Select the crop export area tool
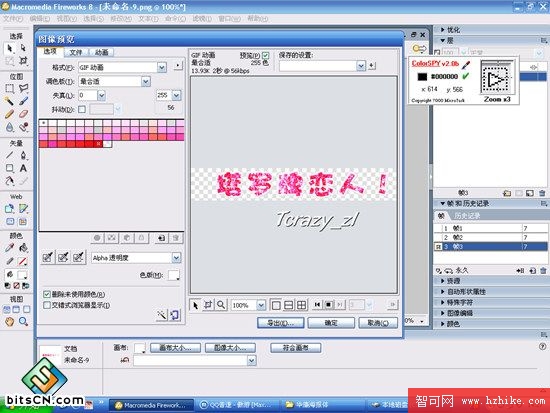 [x=208, y=305]
